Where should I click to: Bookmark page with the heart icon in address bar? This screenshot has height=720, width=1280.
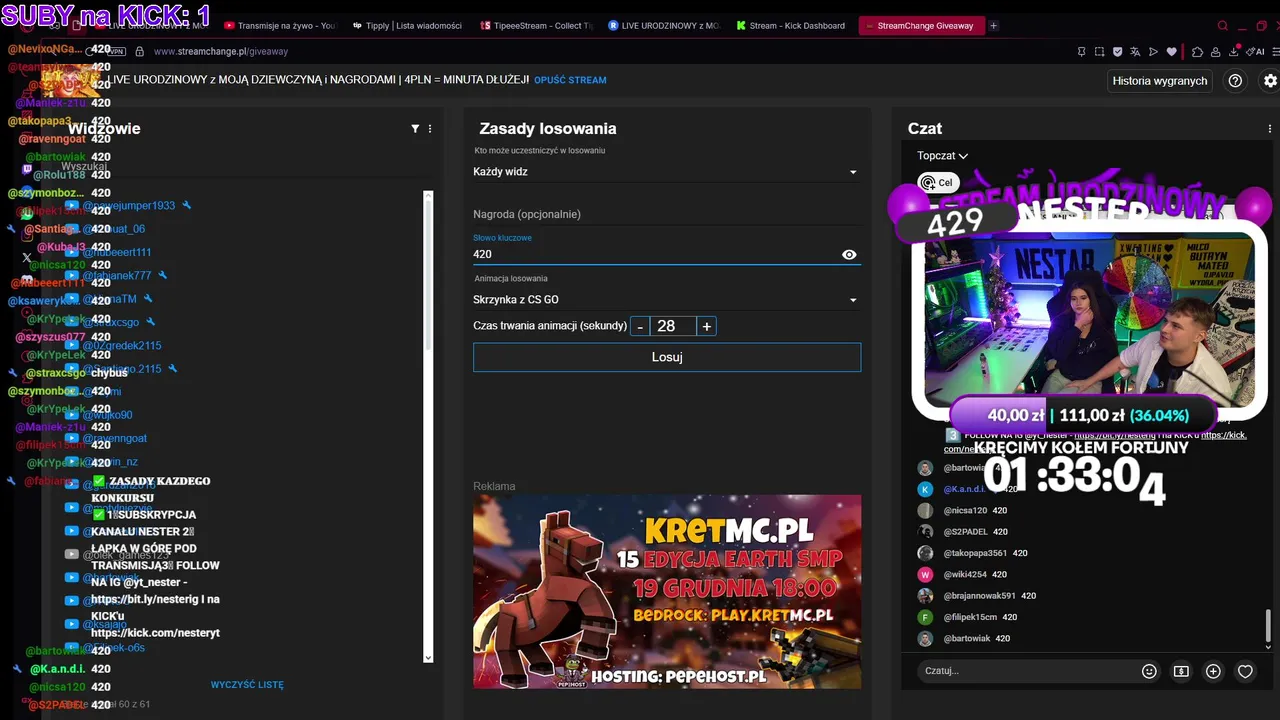pyautogui.click(x=1171, y=51)
